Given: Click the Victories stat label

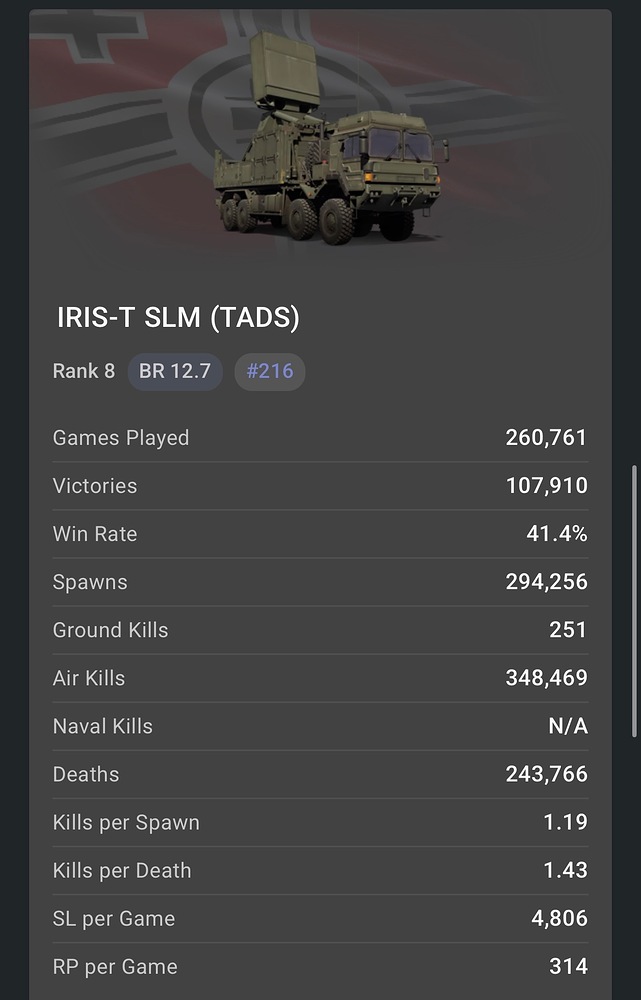Looking at the screenshot, I should pos(95,486).
